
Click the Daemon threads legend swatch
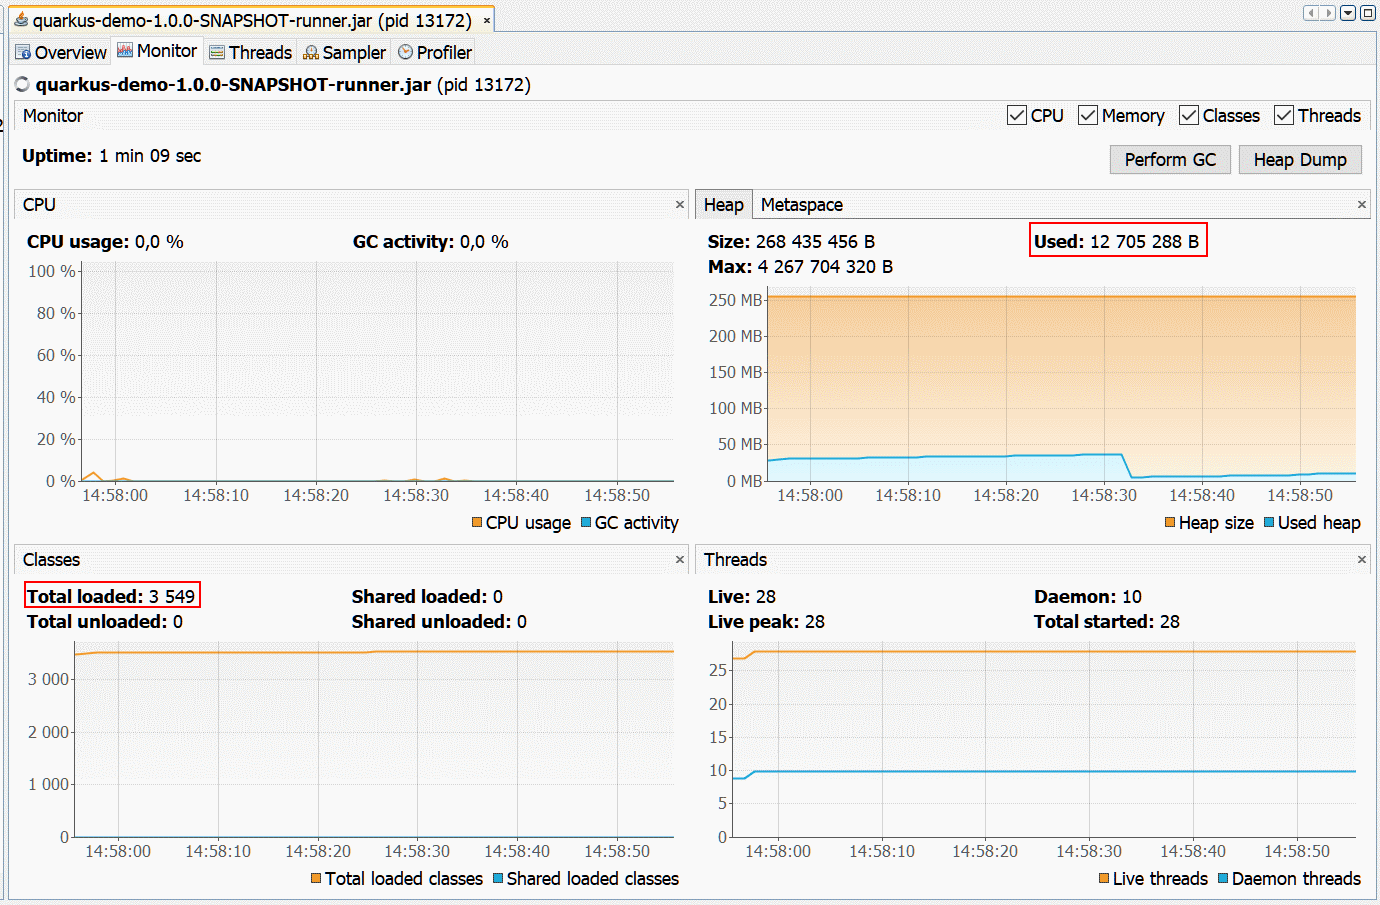tap(1223, 878)
